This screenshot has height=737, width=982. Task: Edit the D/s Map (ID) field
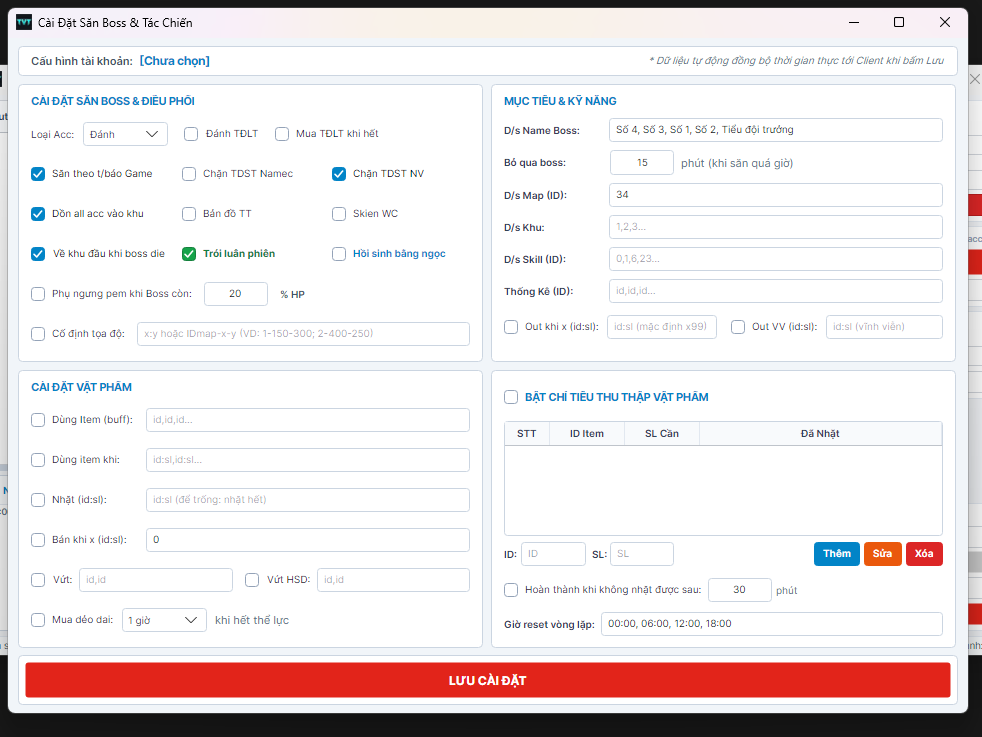tap(775, 195)
